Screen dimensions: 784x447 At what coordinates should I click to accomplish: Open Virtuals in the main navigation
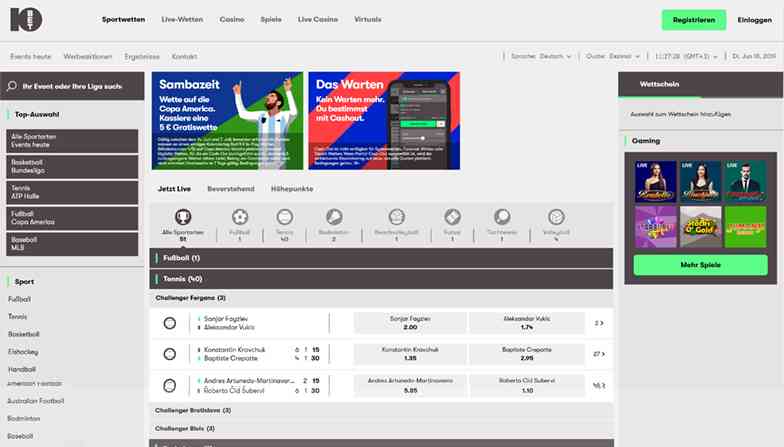click(368, 20)
